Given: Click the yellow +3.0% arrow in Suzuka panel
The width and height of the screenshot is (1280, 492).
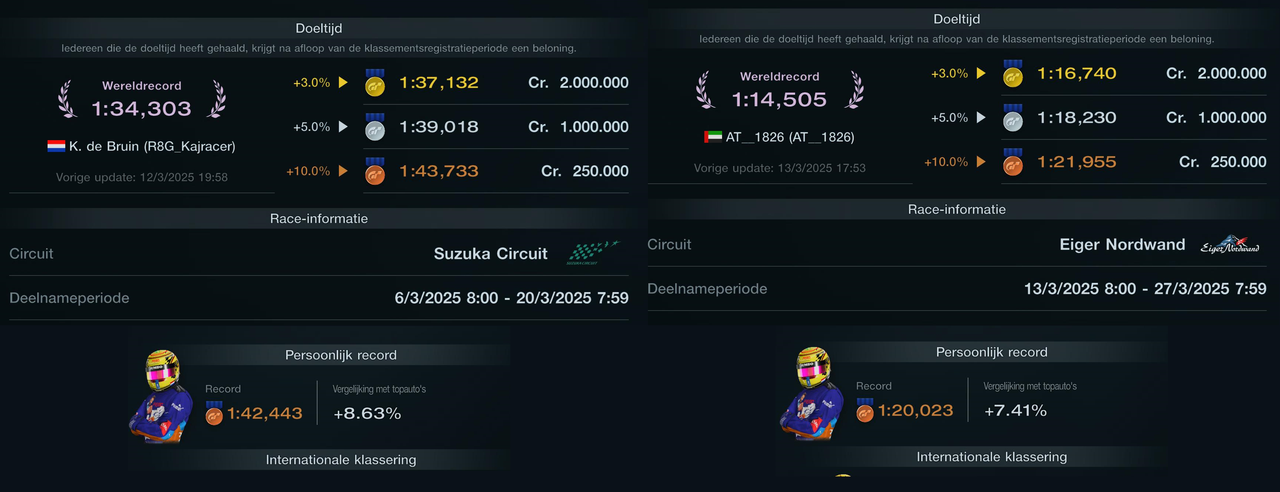Looking at the screenshot, I should (x=343, y=83).
